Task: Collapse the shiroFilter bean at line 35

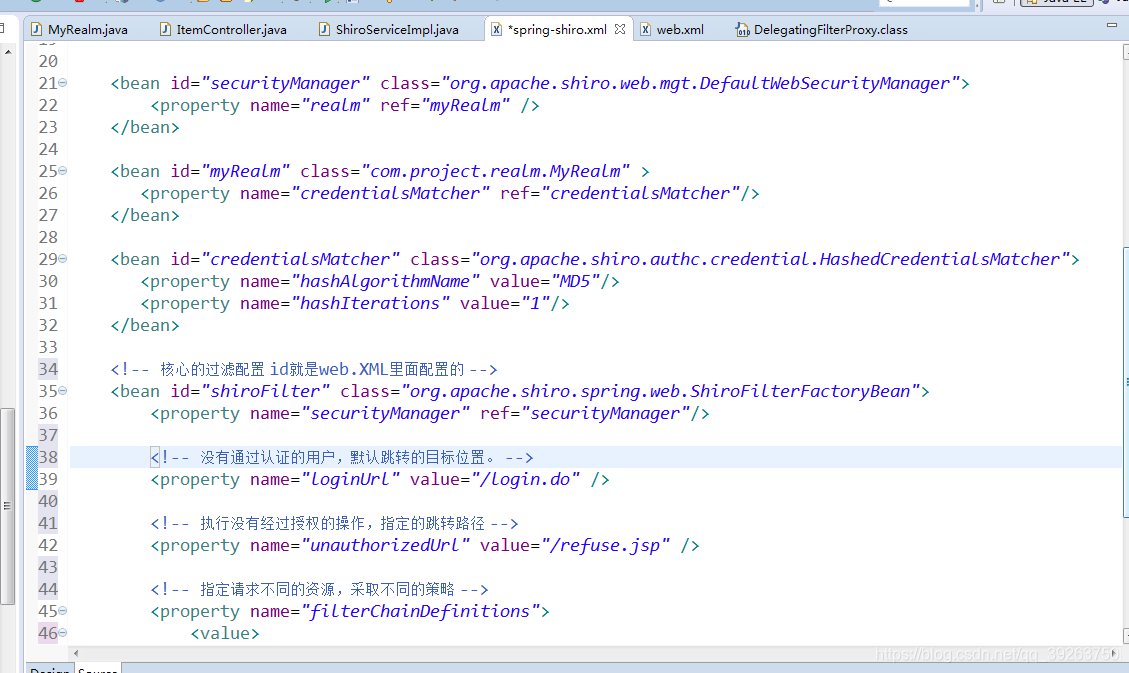Action: click(63, 391)
